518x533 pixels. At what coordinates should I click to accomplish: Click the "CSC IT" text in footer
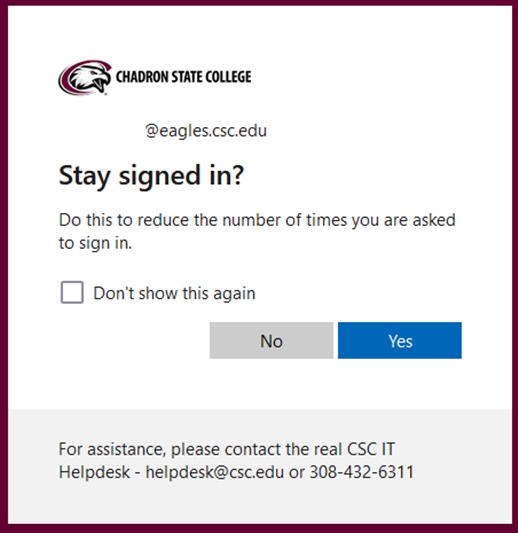tap(370, 449)
